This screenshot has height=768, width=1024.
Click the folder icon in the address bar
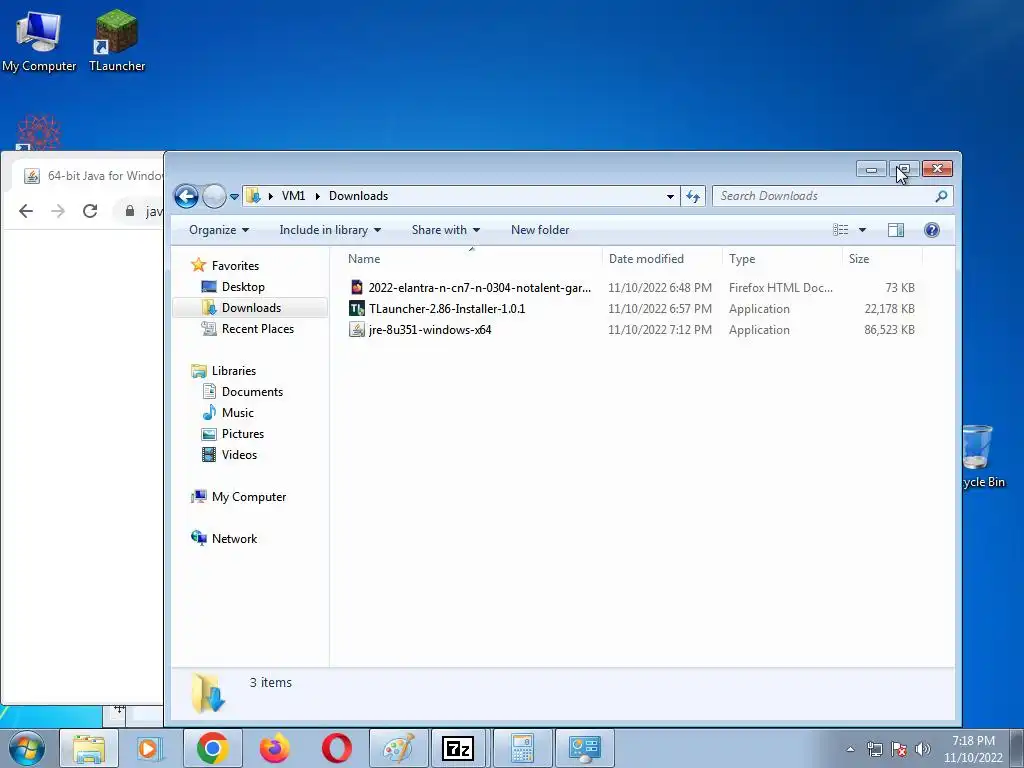253,196
